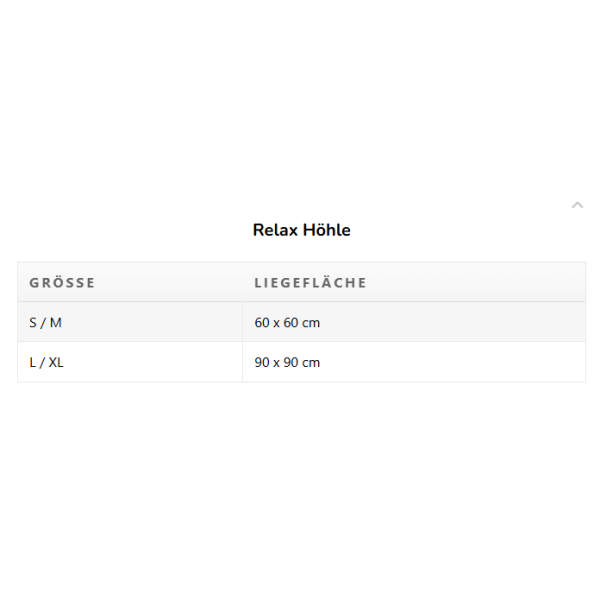Viewport: 600px width, 600px height.
Task: Click the "x" in the 60 x 60 cm cell
Action: 277,323
